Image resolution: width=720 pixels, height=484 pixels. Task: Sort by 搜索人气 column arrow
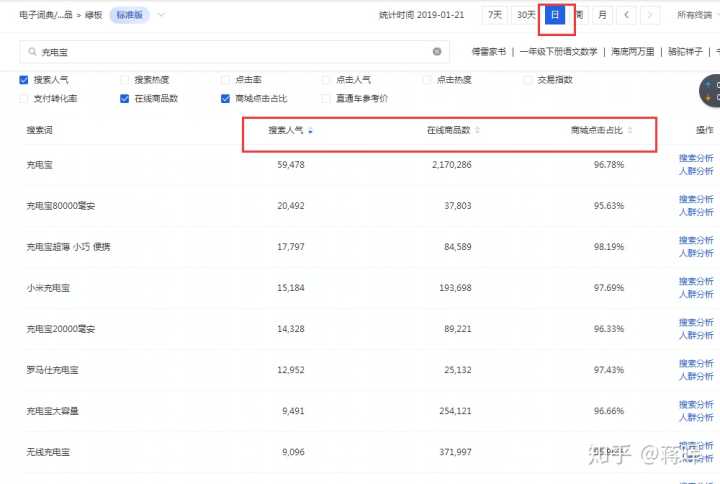(310, 130)
